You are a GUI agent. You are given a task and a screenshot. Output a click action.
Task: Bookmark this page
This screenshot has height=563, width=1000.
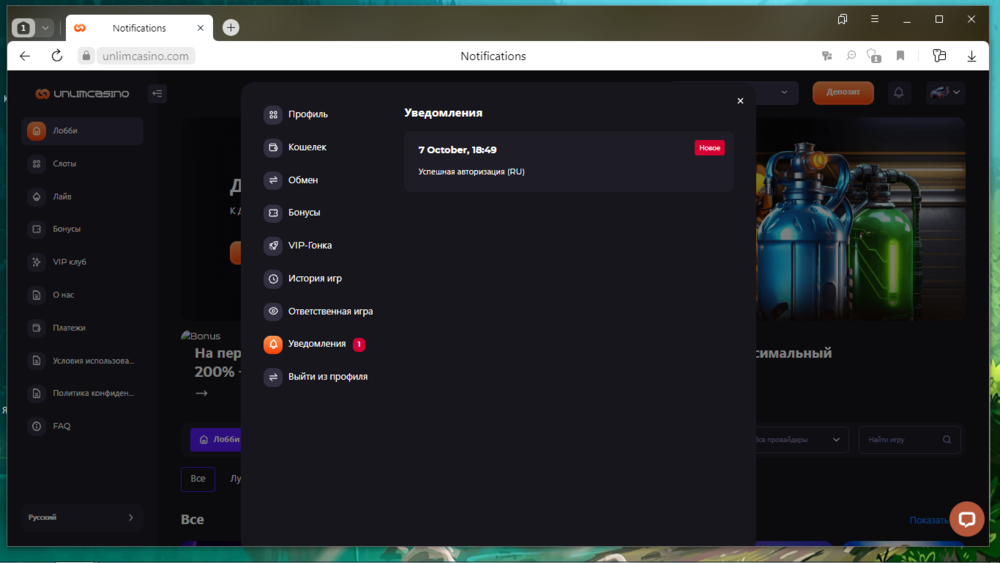click(x=901, y=56)
